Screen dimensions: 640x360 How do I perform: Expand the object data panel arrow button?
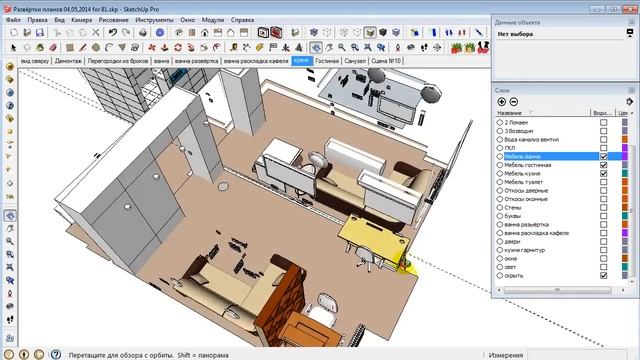click(x=630, y=33)
